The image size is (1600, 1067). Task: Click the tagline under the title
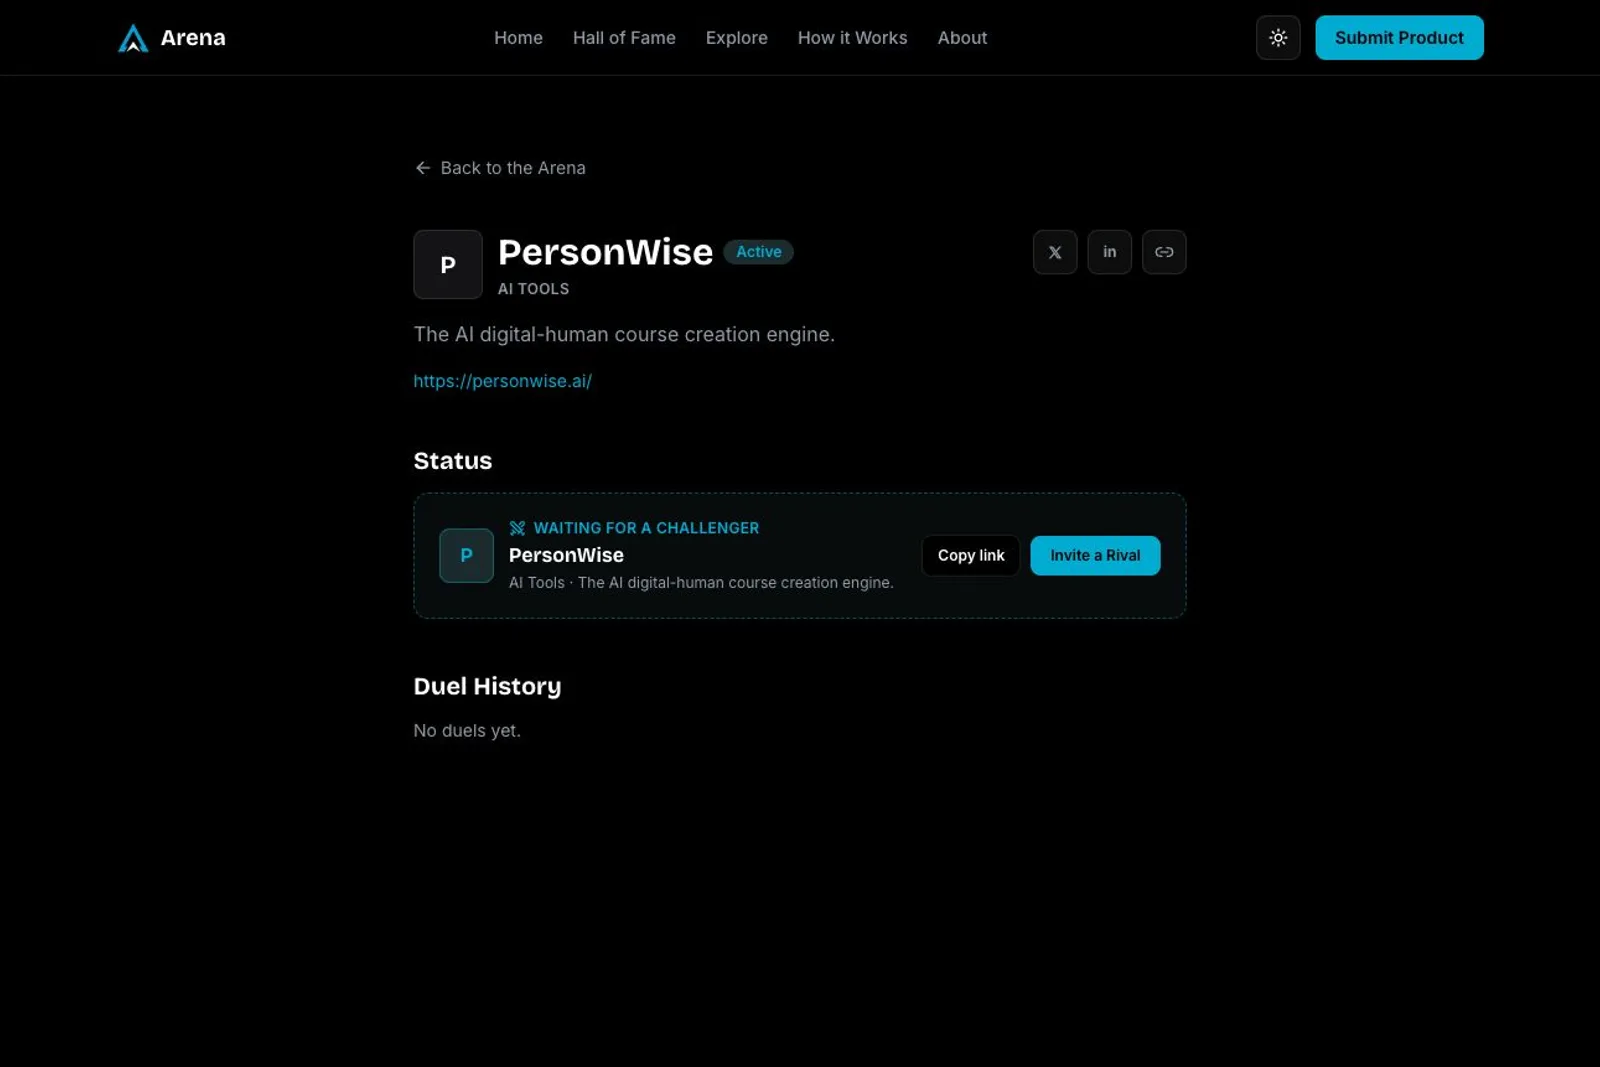tap(624, 334)
